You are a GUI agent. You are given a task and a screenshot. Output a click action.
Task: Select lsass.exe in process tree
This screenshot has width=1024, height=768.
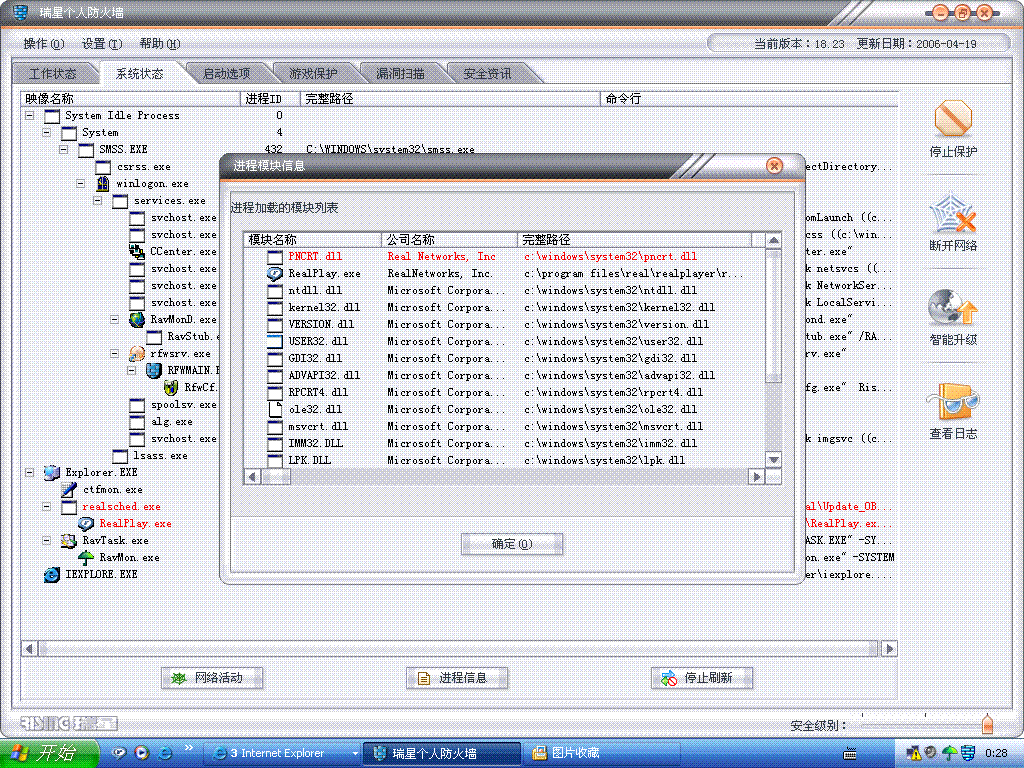pyautogui.click(x=160, y=455)
